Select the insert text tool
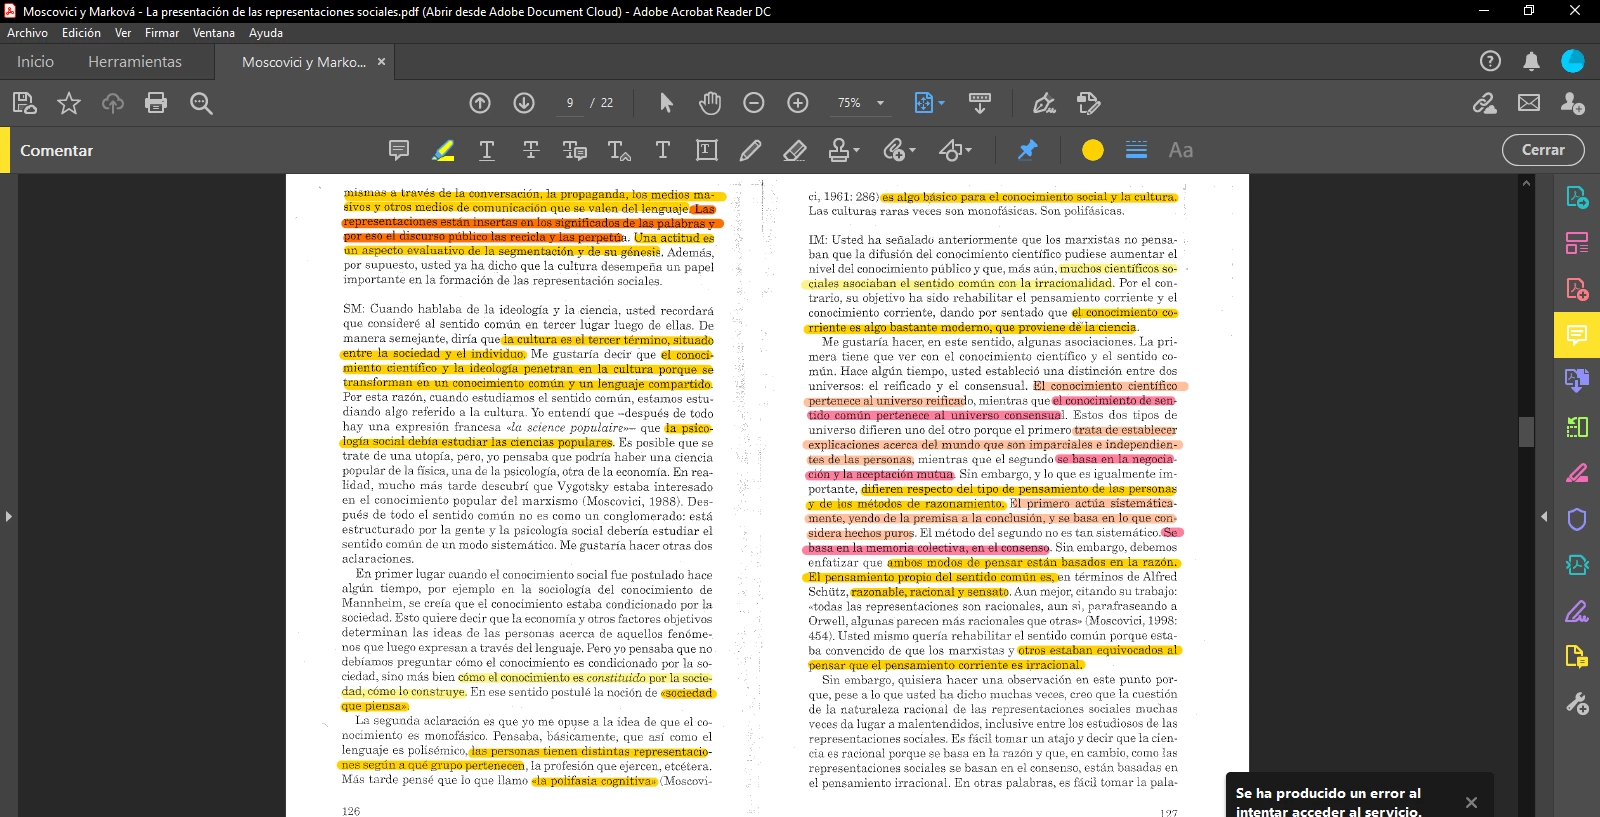The image size is (1600, 817). (619, 150)
